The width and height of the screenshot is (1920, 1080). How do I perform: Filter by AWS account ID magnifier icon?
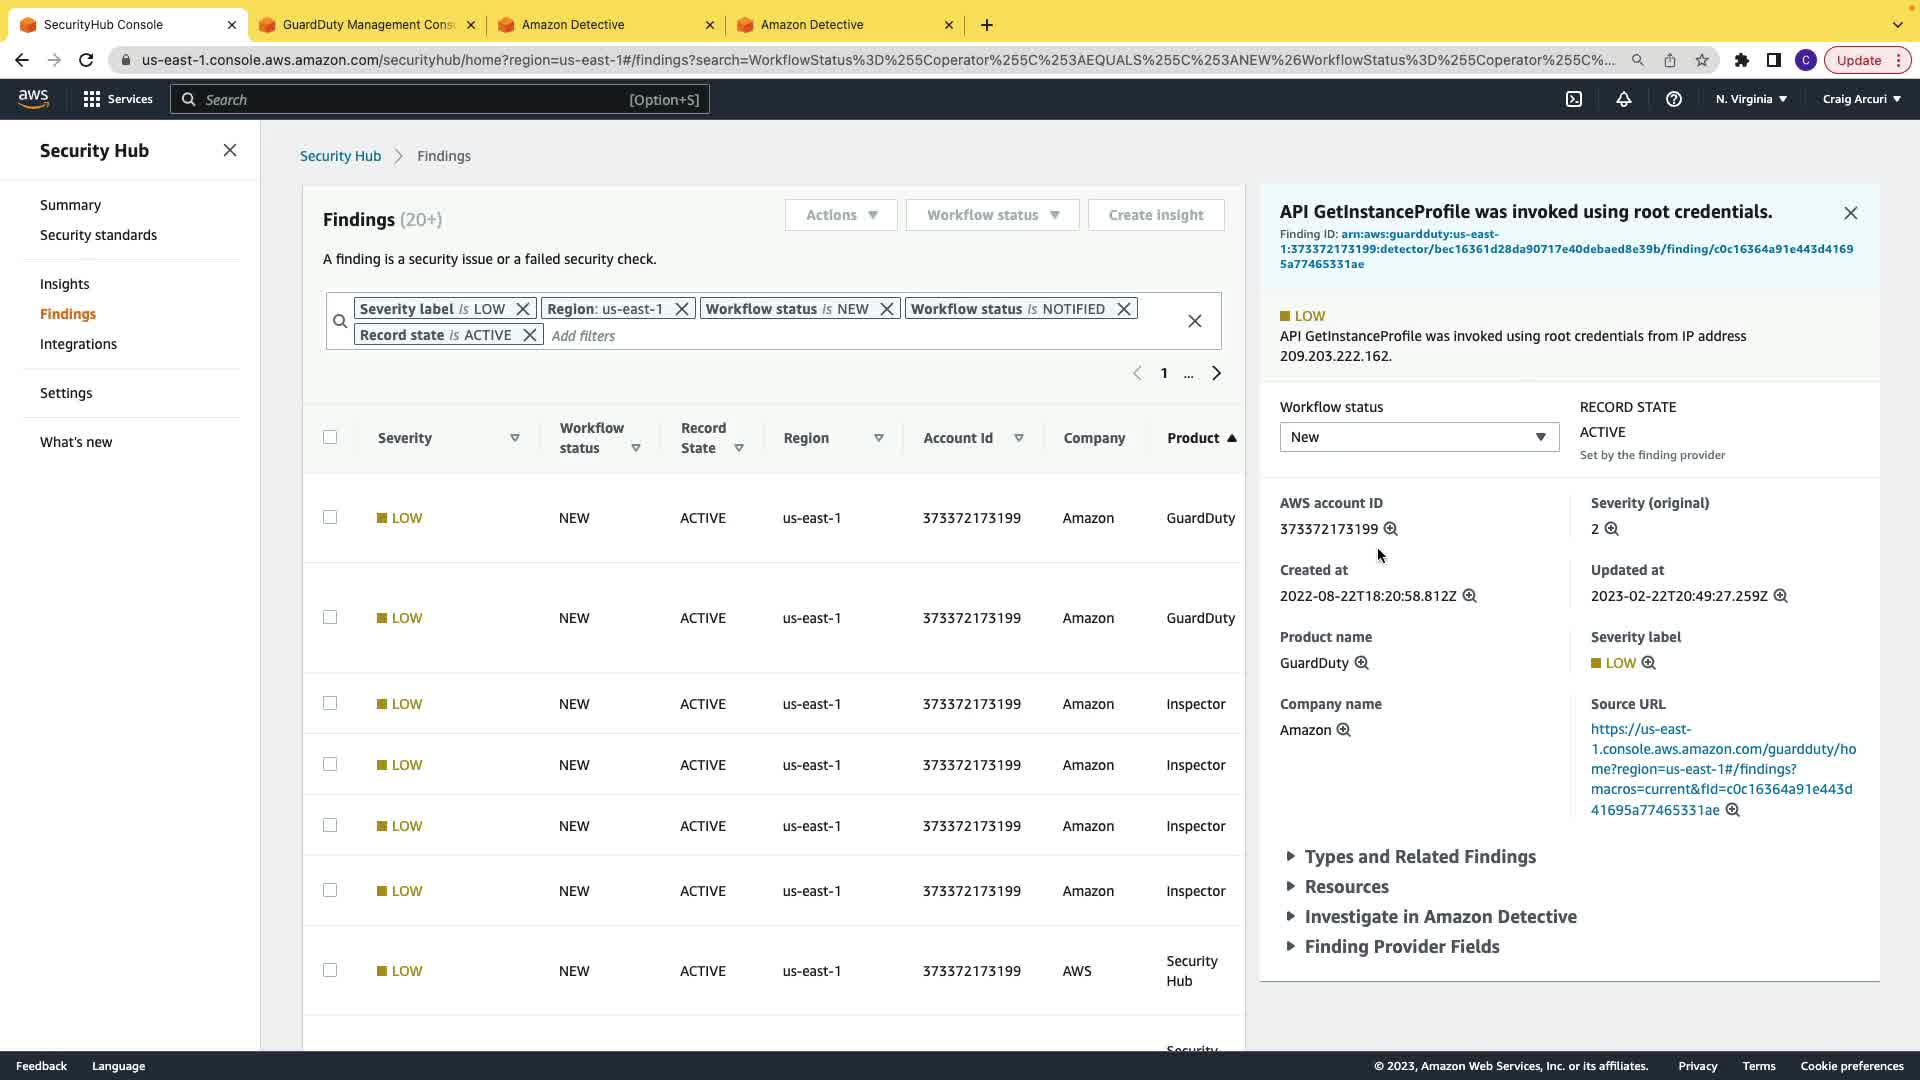pyautogui.click(x=1390, y=529)
